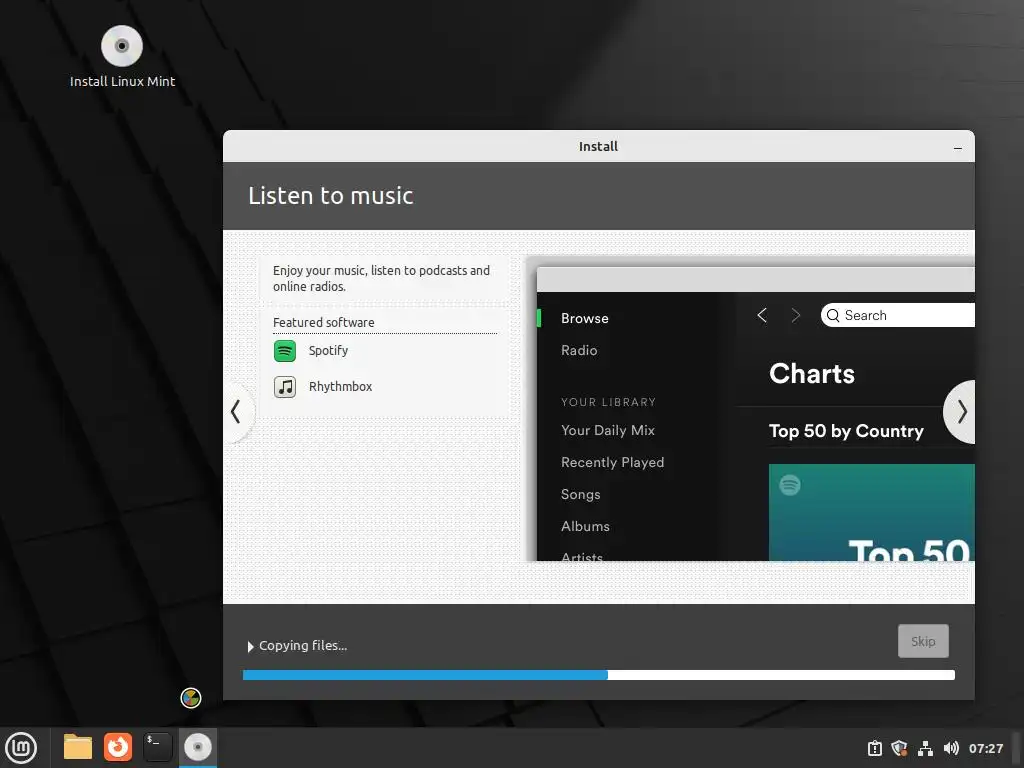Go to previous slide with left arrow

pyautogui.click(x=236, y=411)
